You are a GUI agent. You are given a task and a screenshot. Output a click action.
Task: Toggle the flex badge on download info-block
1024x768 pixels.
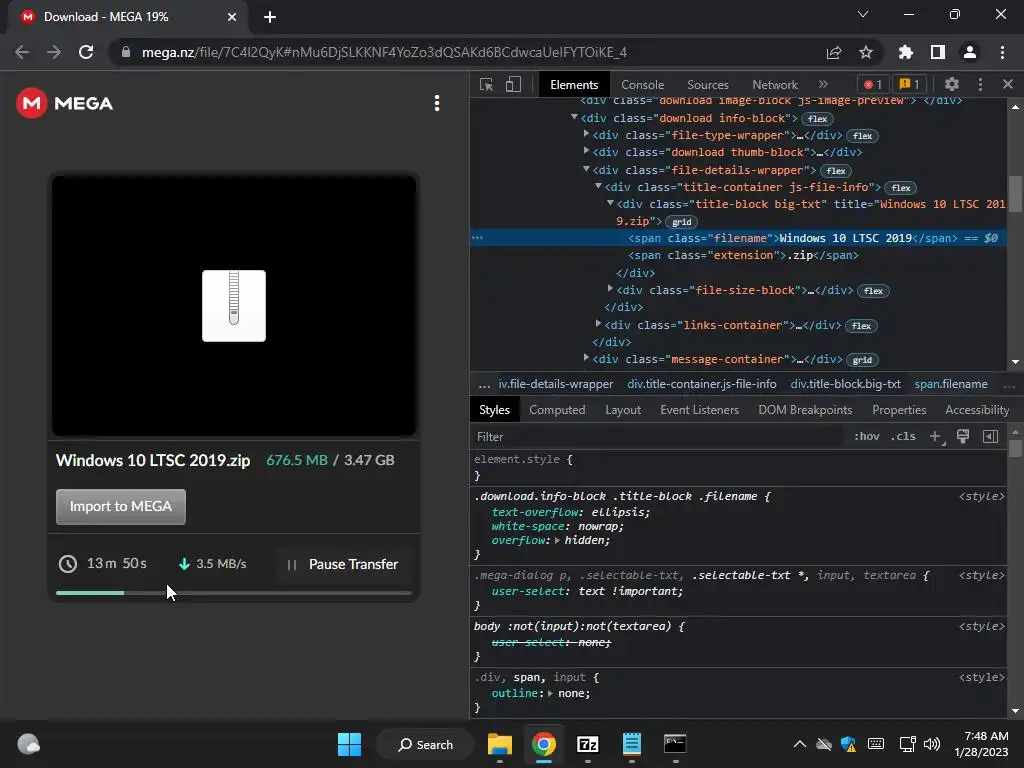point(817,119)
